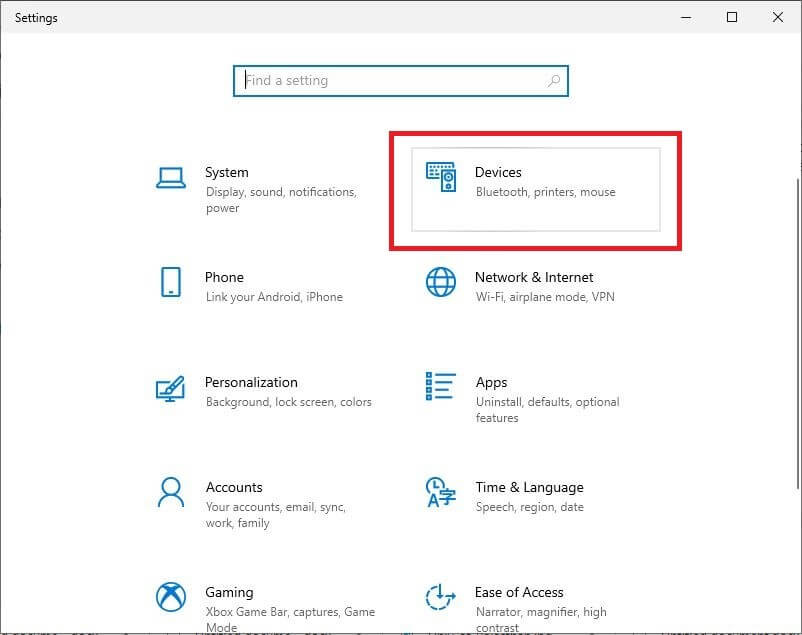Click the Network & Internet globe icon

pyautogui.click(x=441, y=282)
